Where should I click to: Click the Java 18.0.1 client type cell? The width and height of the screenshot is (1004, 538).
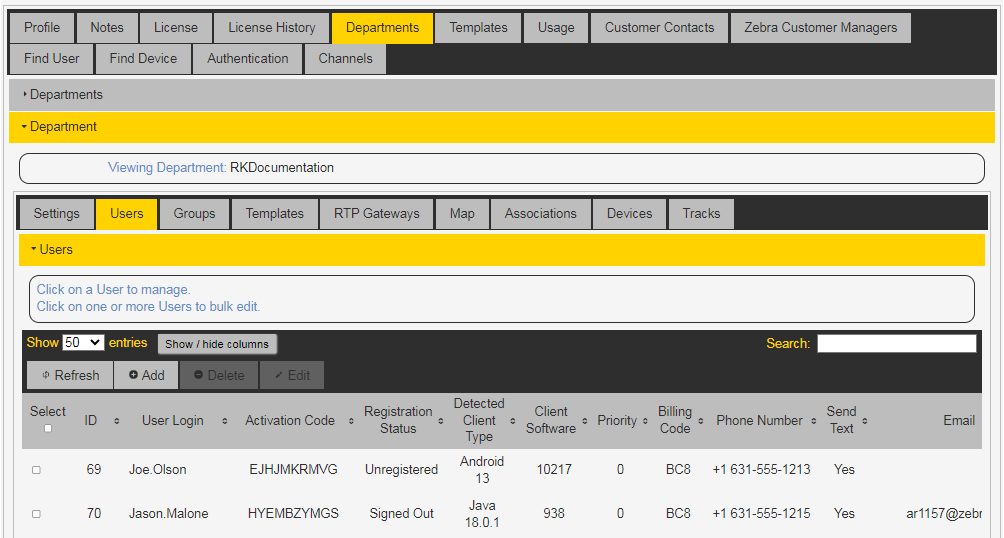pyautogui.click(x=482, y=513)
